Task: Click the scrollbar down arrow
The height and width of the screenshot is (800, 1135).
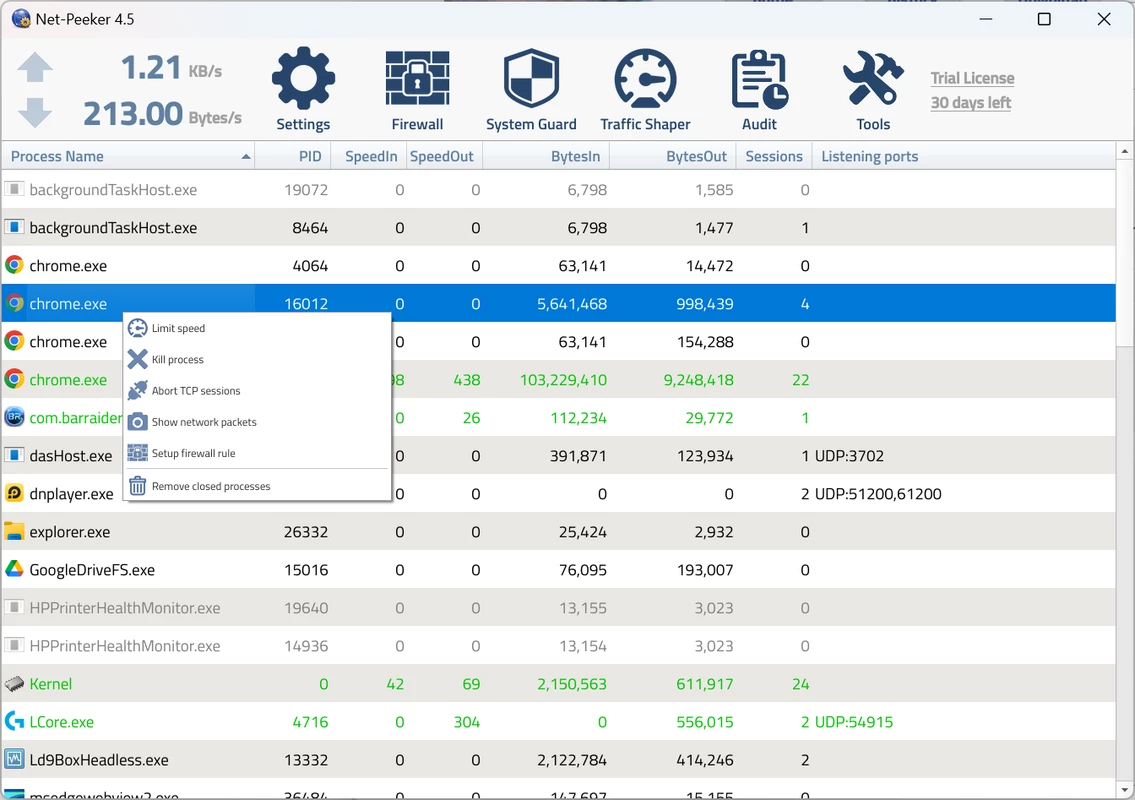Action: (1125, 789)
